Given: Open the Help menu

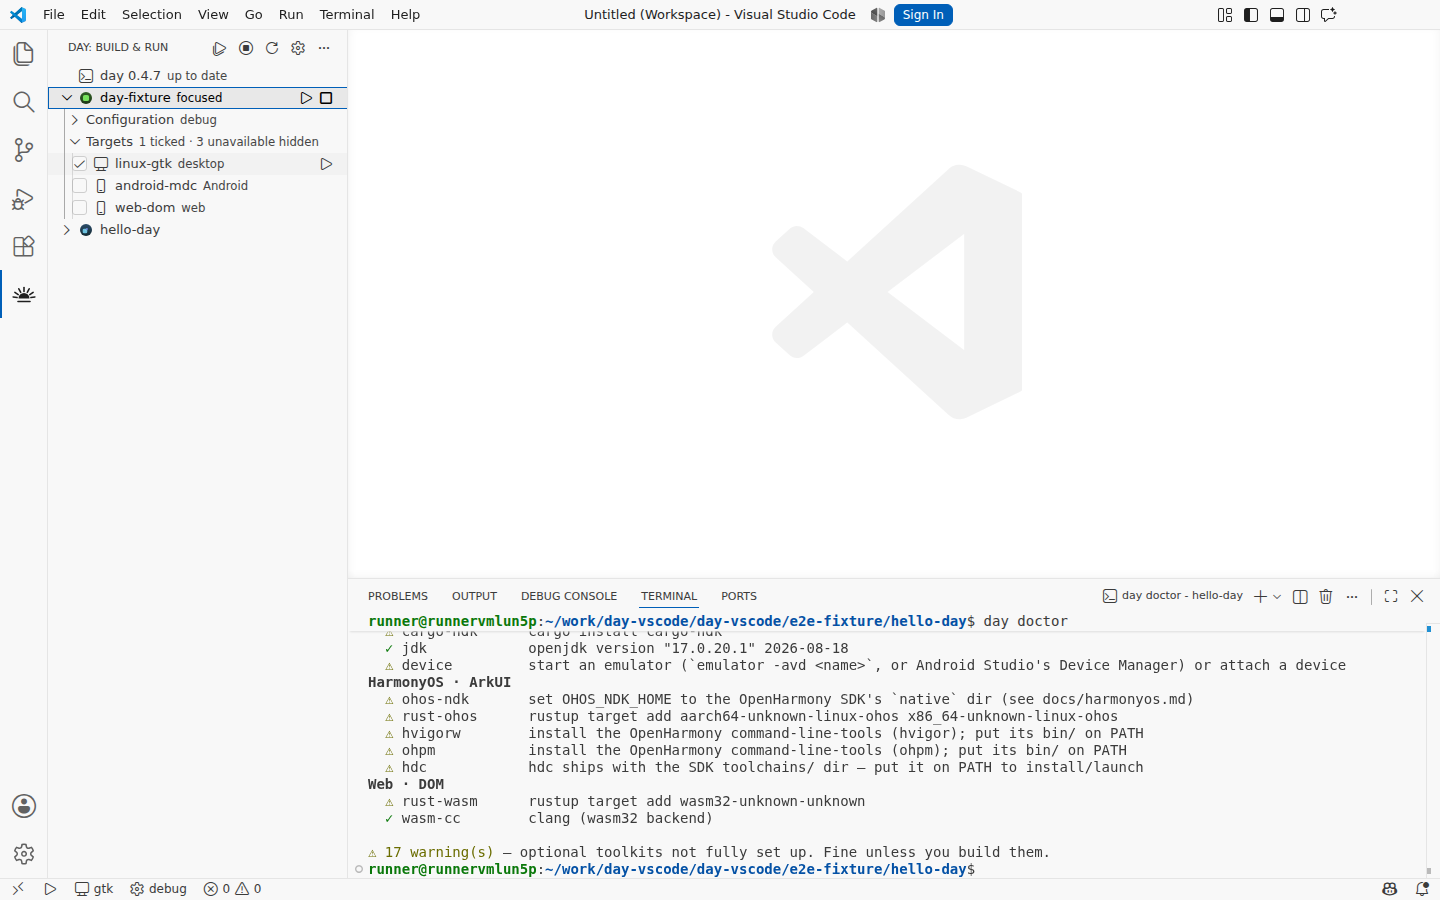Looking at the screenshot, I should click(405, 15).
